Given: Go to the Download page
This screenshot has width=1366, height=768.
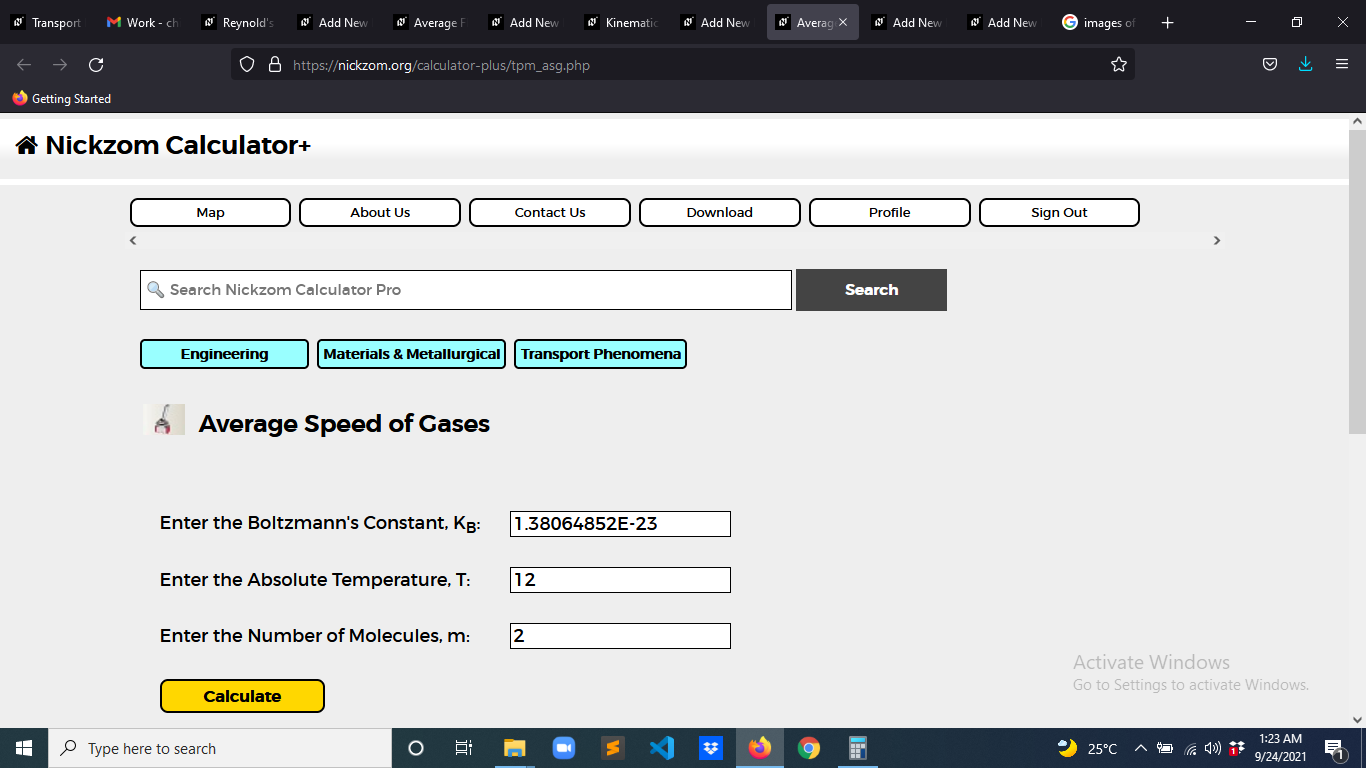Looking at the screenshot, I should [x=720, y=213].
